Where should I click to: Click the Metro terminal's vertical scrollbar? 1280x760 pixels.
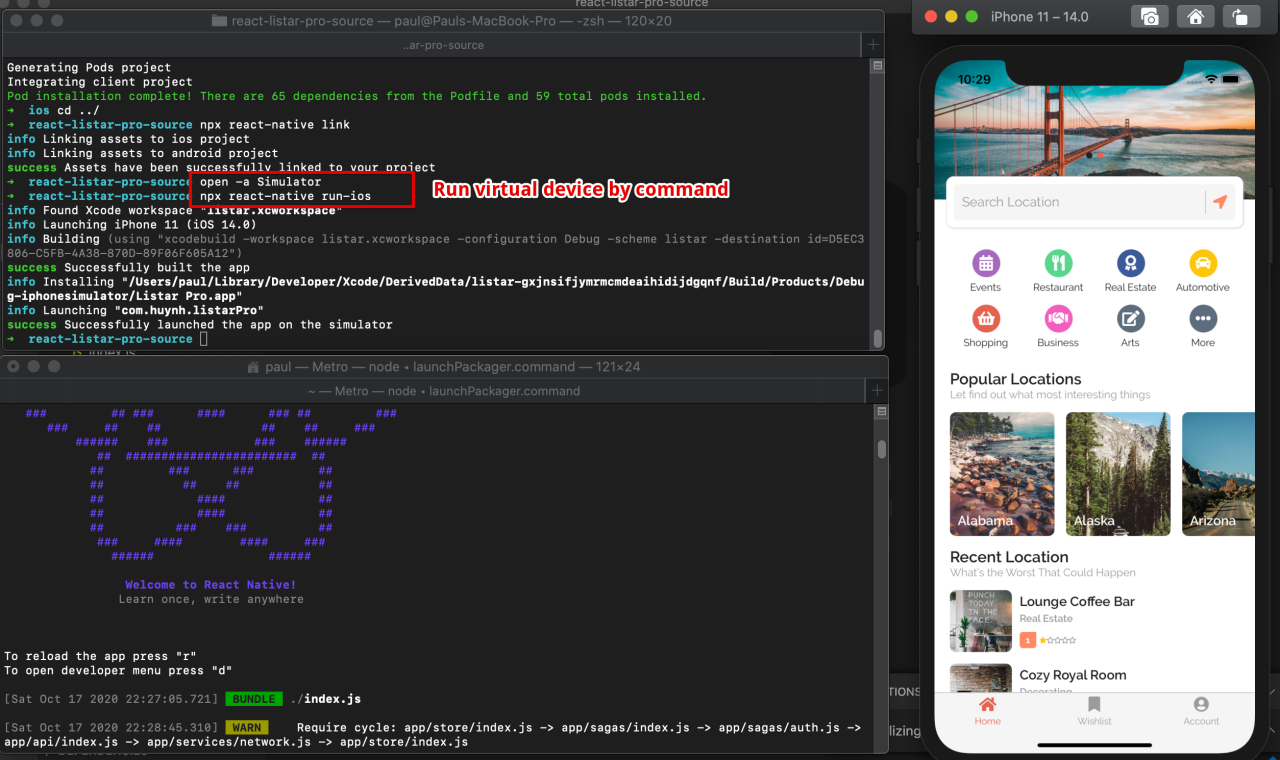pos(881,450)
